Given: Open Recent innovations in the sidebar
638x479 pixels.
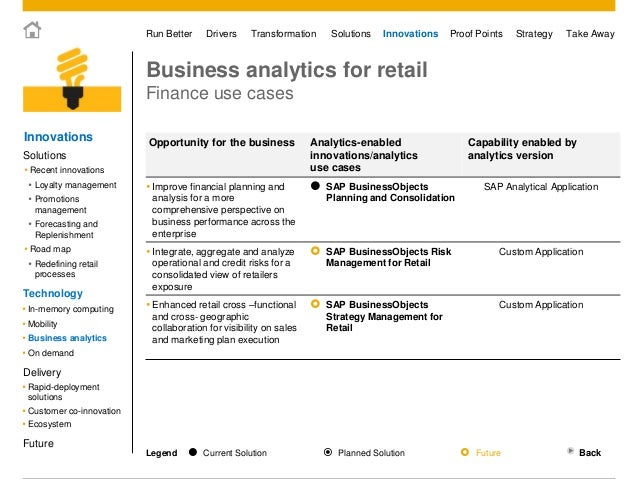Looking at the screenshot, I should coord(67,170).
